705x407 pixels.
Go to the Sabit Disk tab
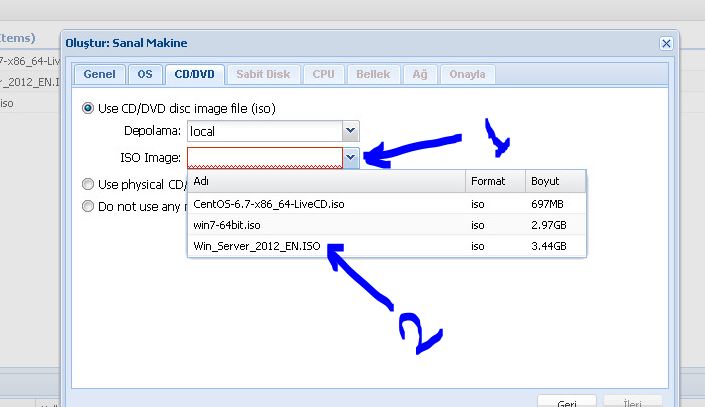(x=263, y=75)
